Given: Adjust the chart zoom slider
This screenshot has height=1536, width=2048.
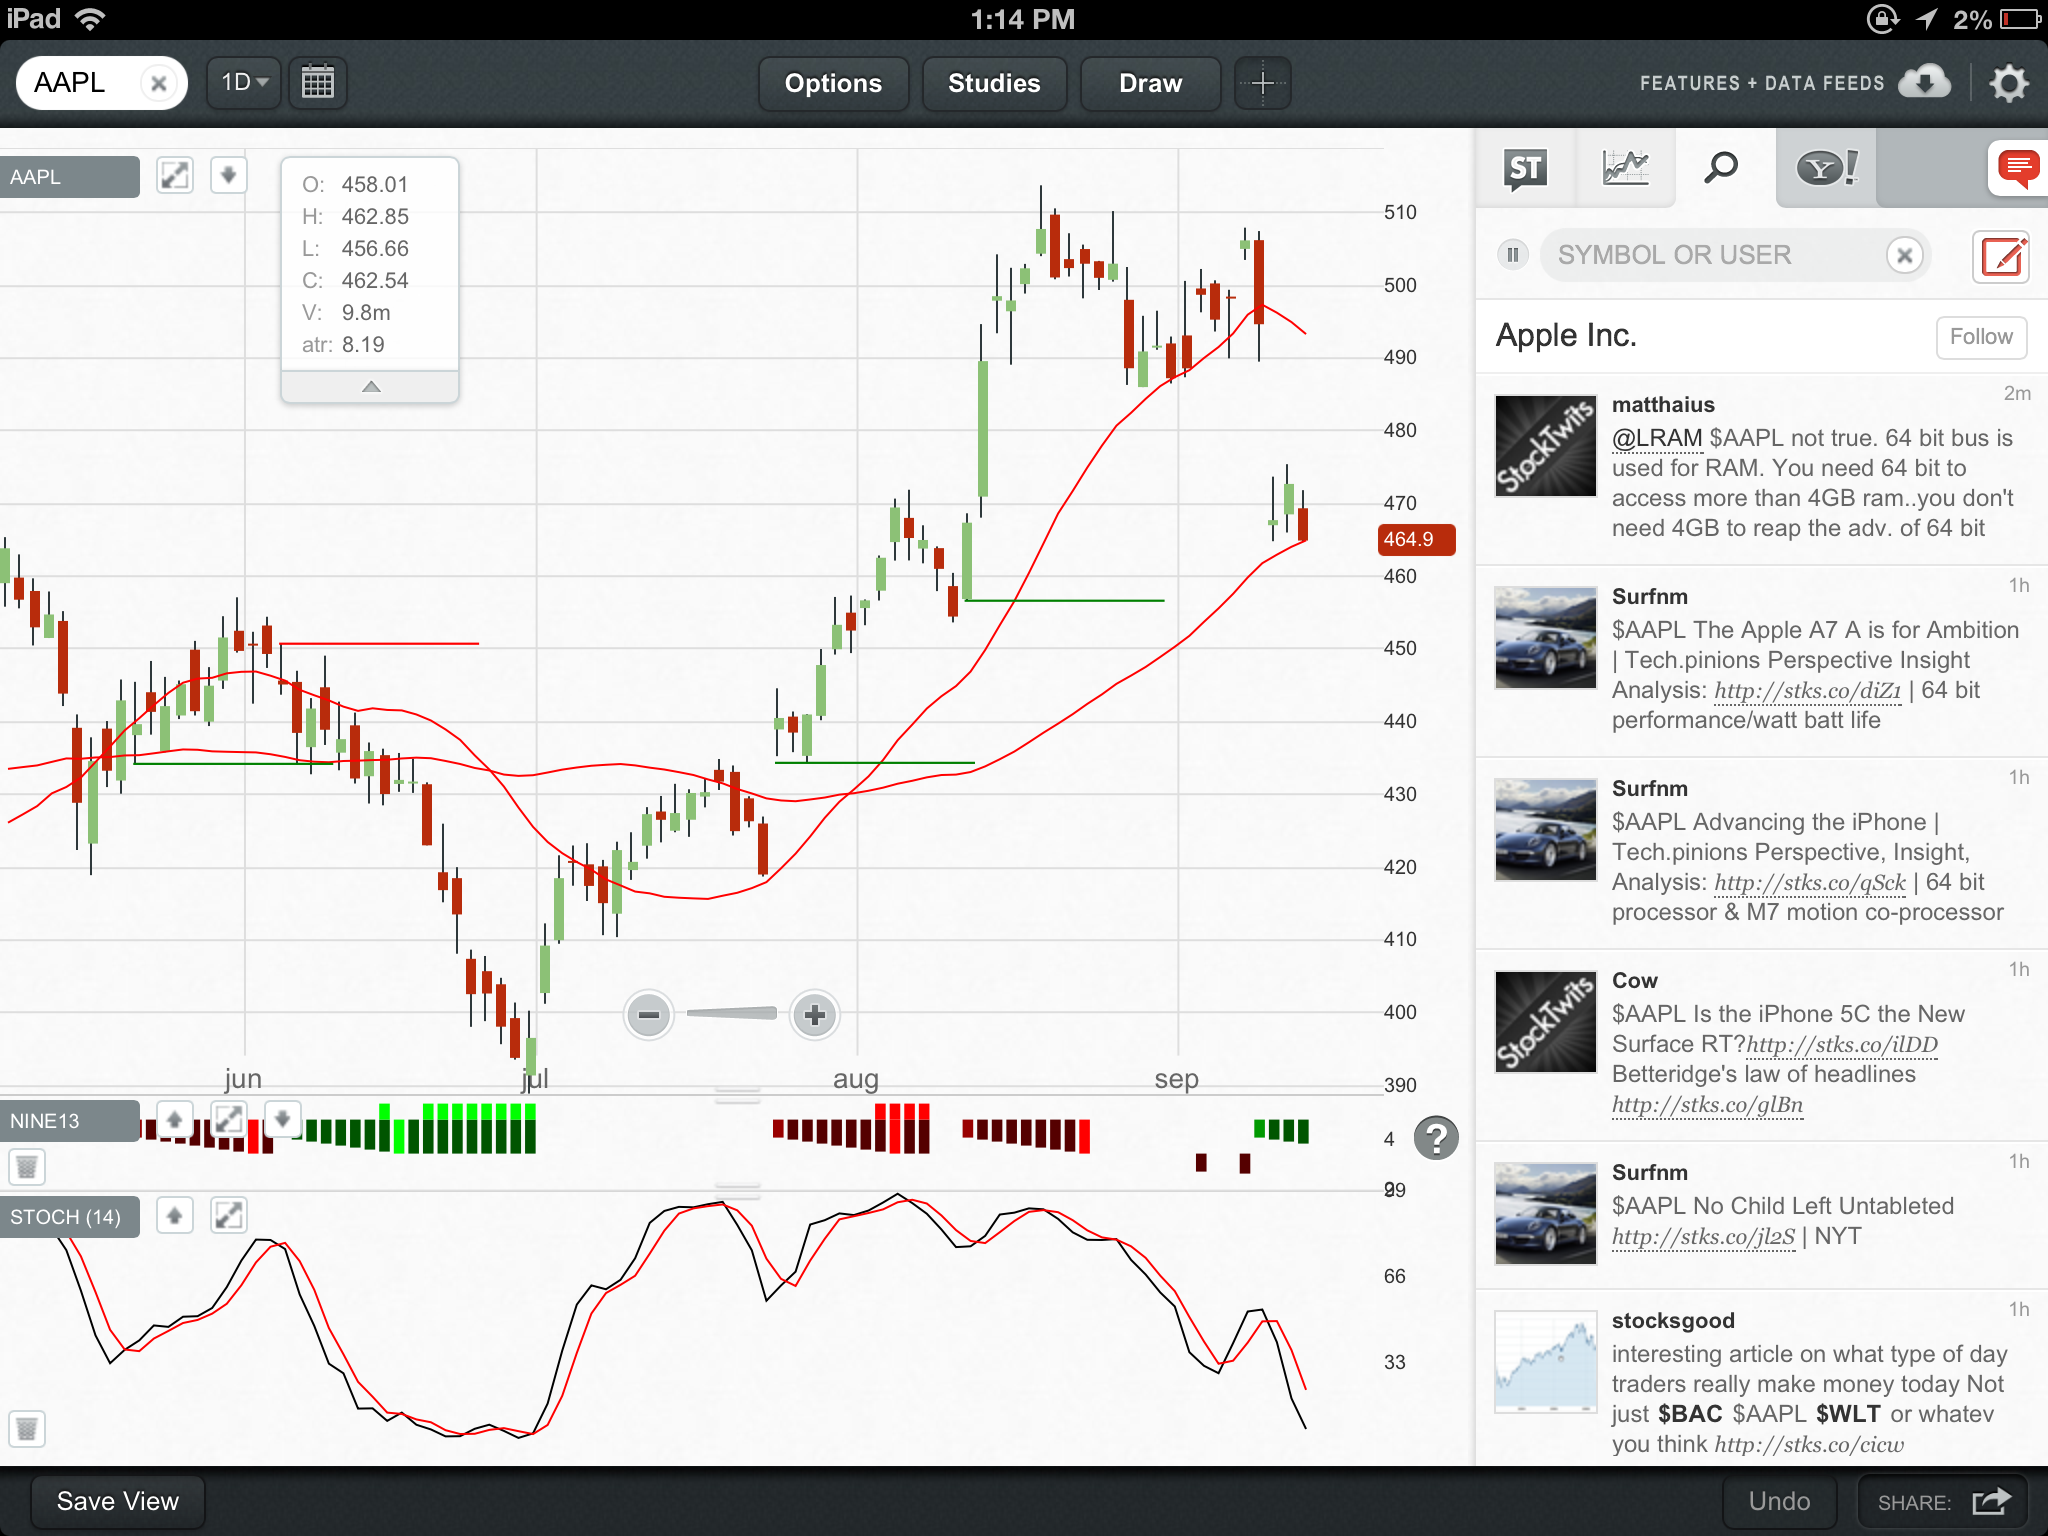Looking at the screenshot, I should 732,1014.
